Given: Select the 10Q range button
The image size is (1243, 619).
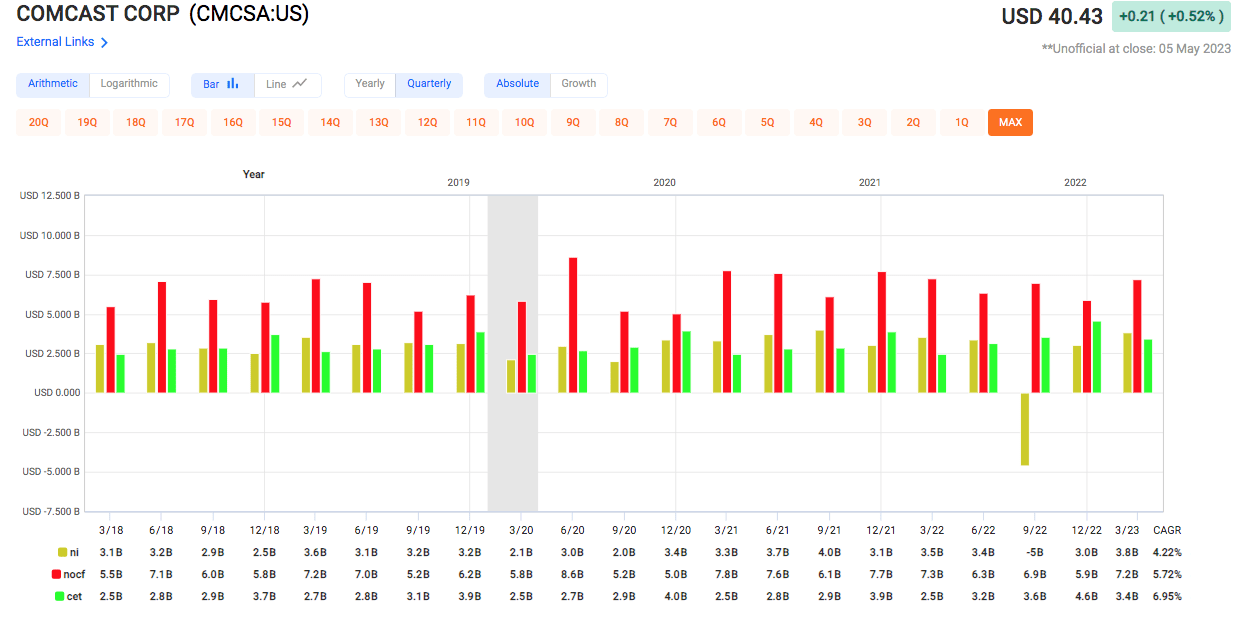Looking at the screenshot, I should click(524, 121).
